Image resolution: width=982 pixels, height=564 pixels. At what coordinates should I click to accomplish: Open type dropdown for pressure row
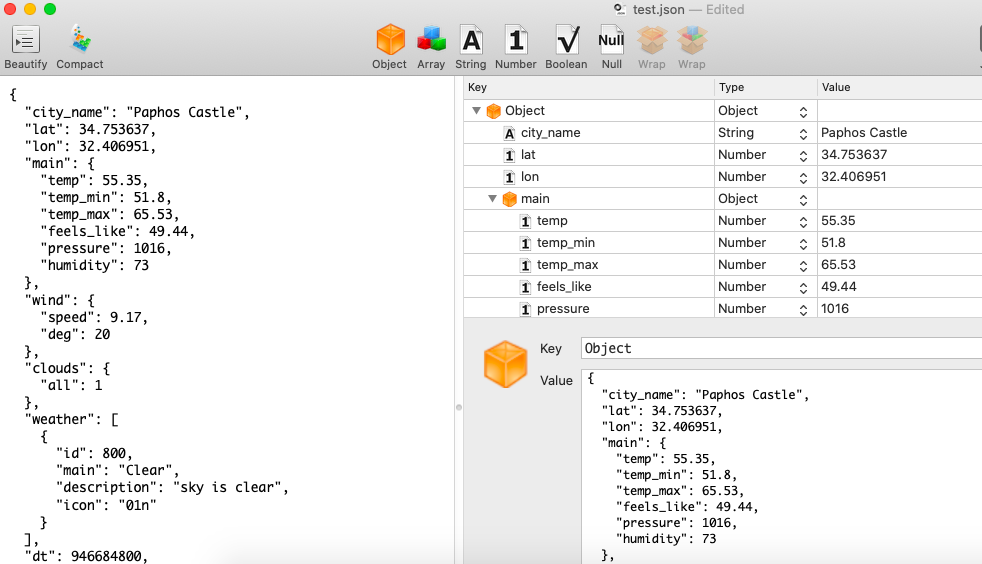(x=803, y=309)
